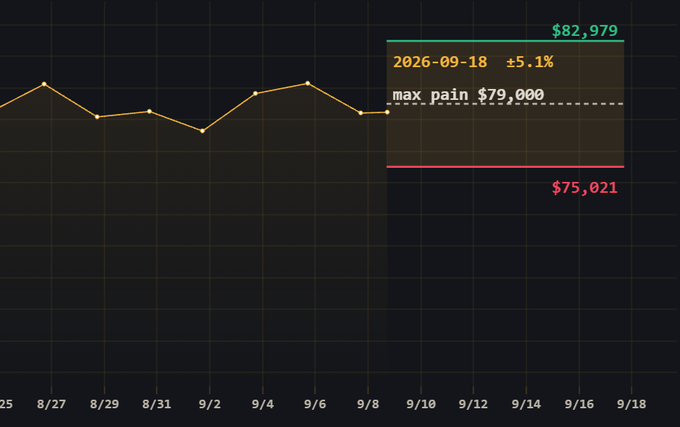680x427 pixels.
Task: Click the ±5.1% expected move text
Action: 530,62
